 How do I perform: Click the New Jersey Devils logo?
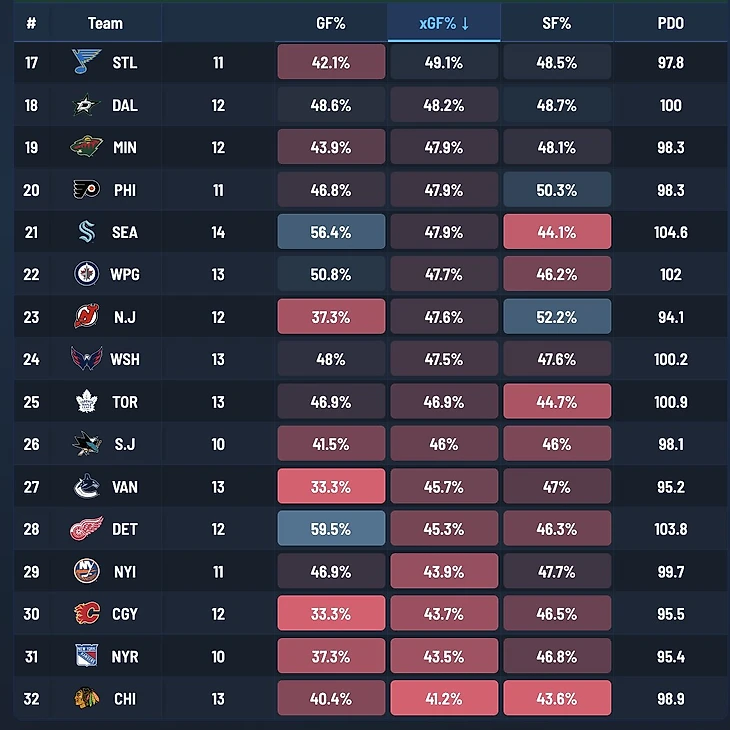pos(87,317)
